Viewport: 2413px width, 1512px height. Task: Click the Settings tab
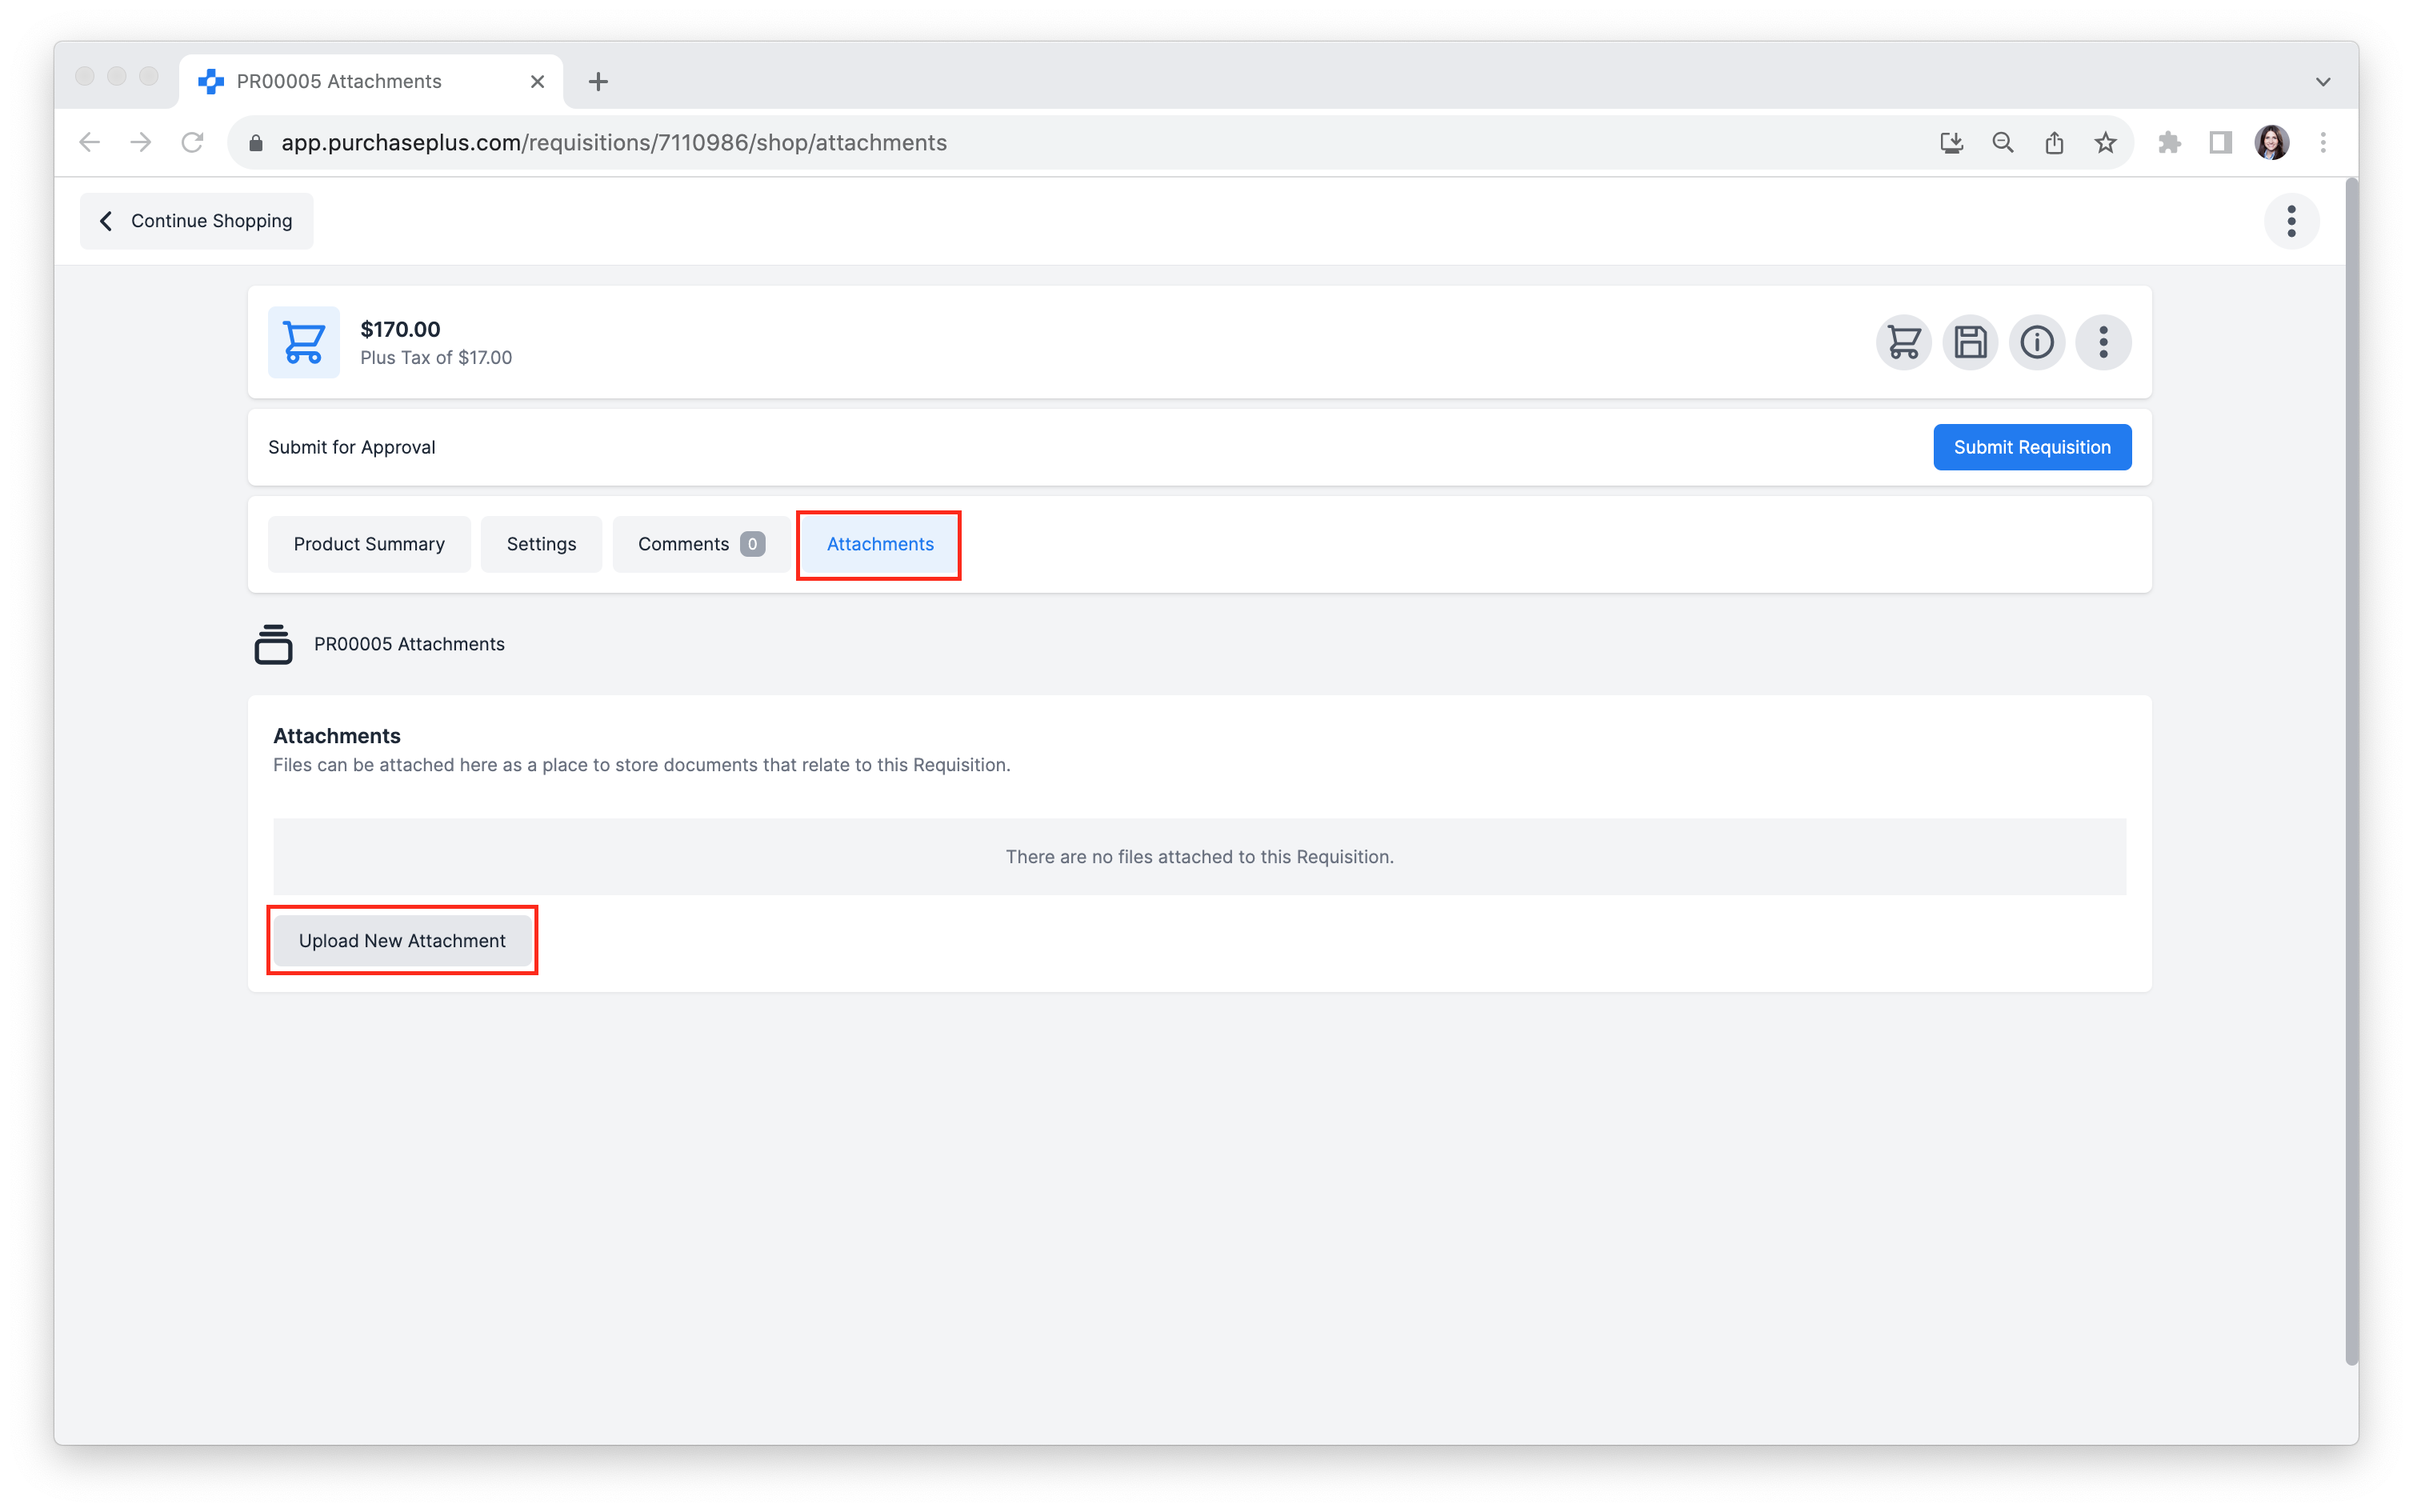540,543
